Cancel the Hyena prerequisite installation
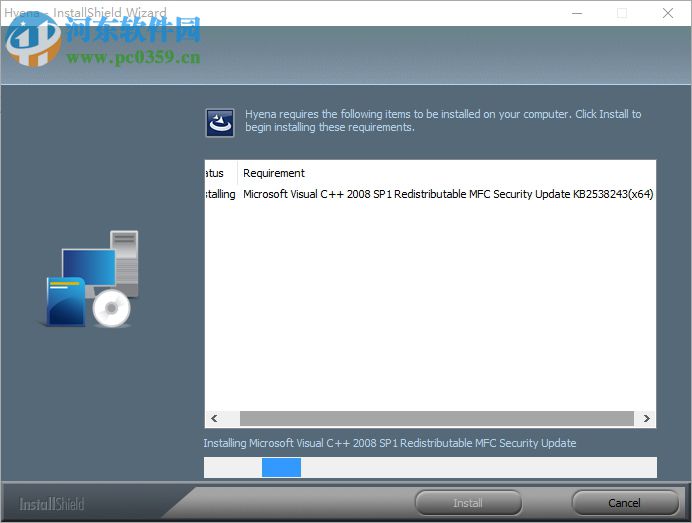 coord(624,503)
